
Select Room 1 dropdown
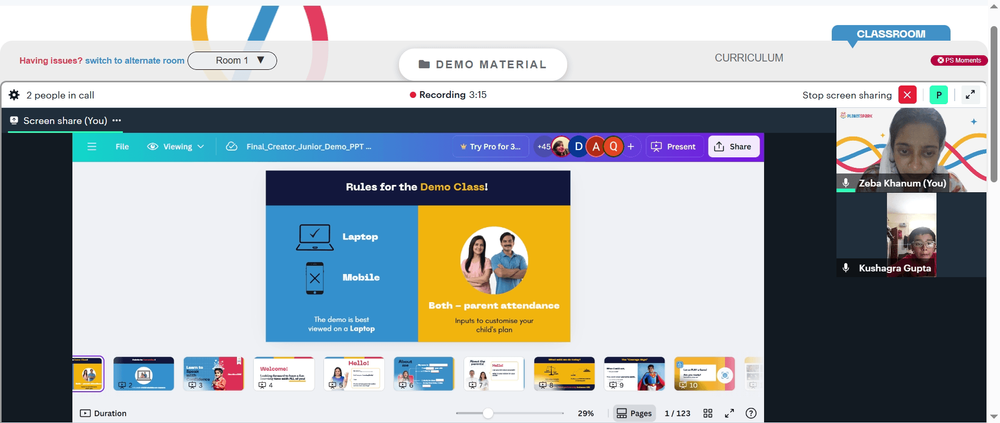[232, 61]
